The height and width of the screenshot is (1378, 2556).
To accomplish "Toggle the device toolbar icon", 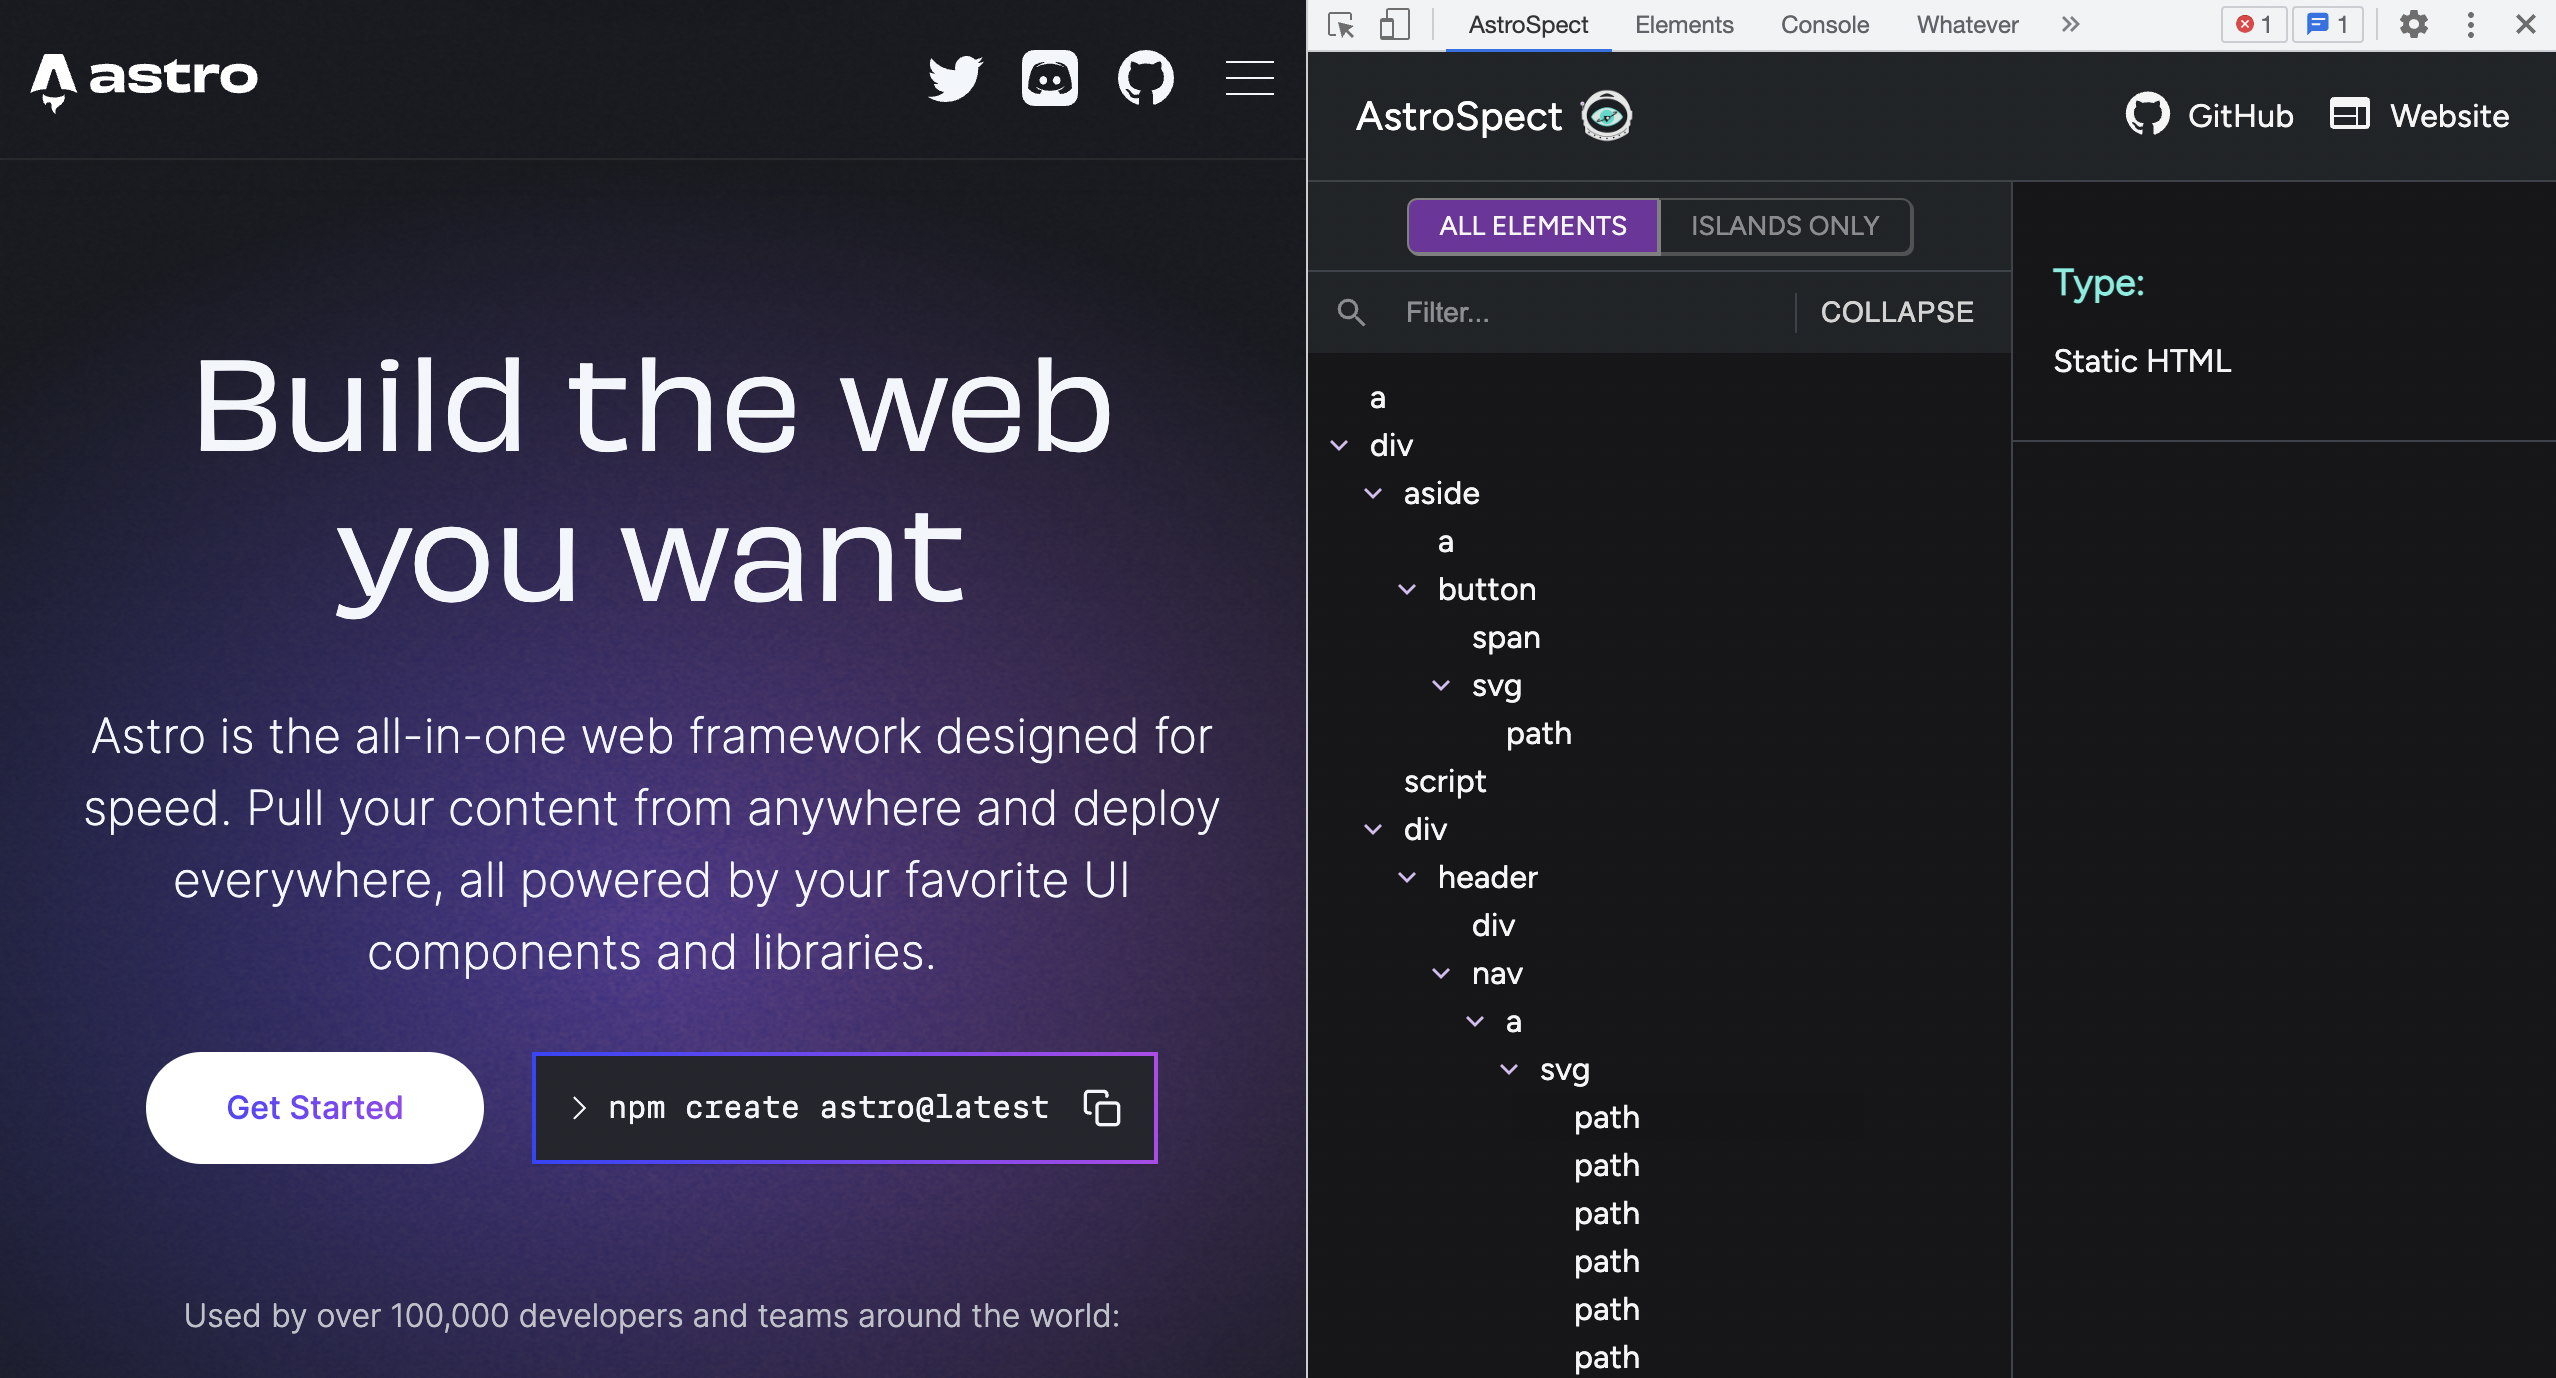I will pyautogui.click(x=1394, y=24).
